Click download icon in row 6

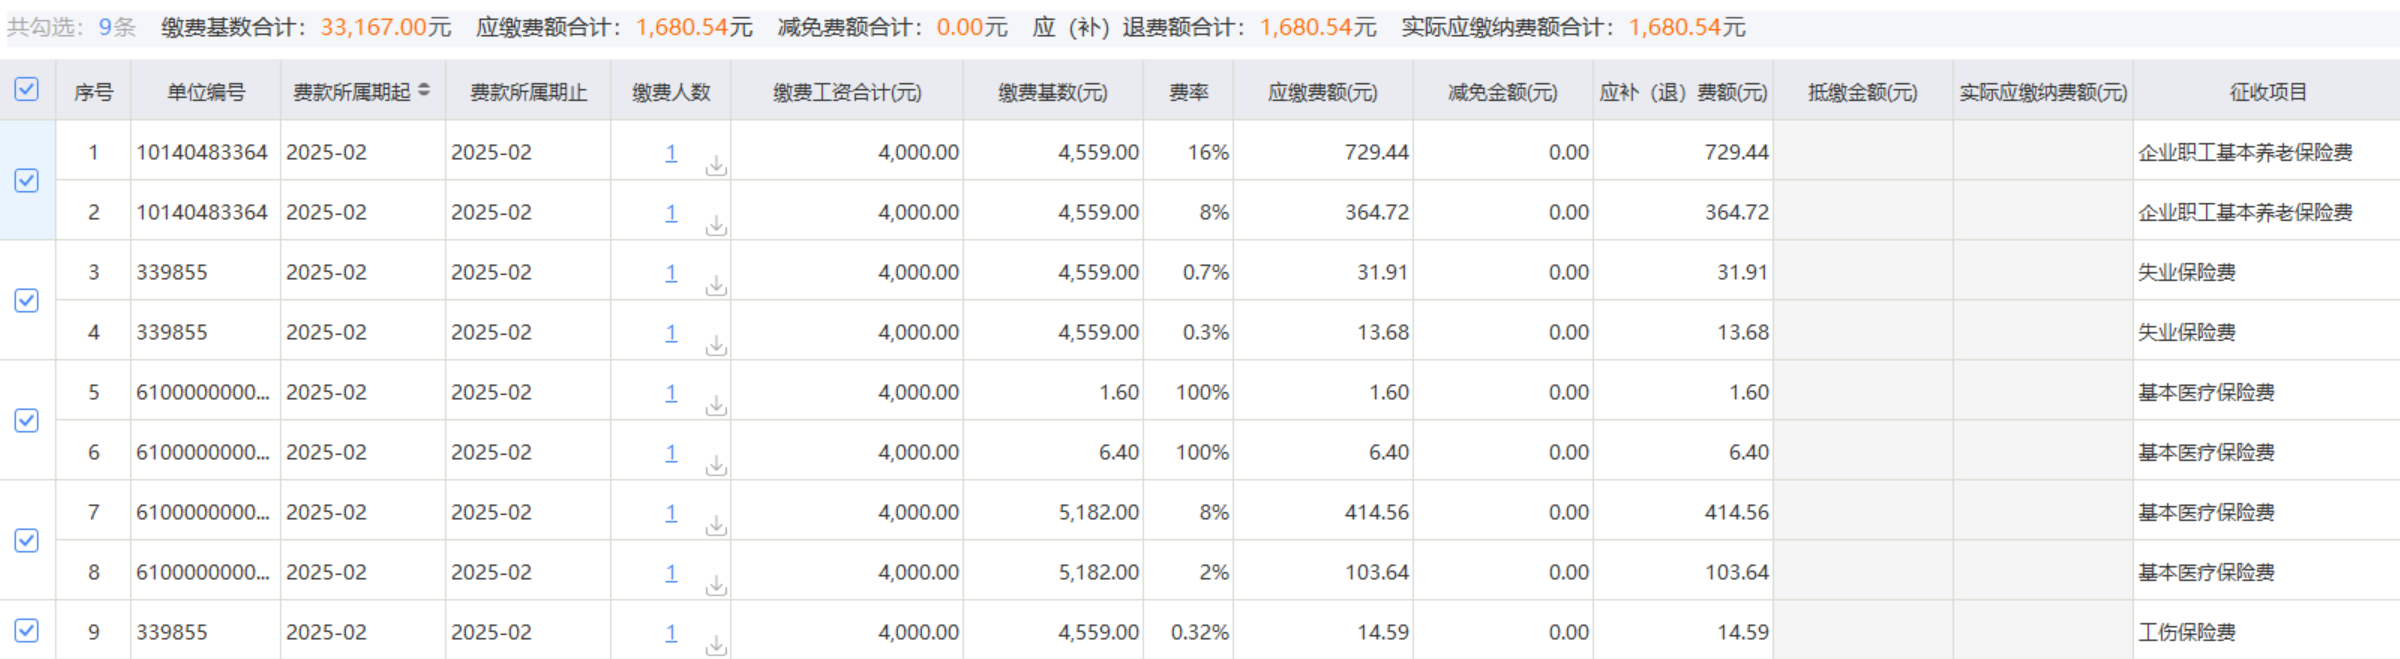tap(716, 466)
